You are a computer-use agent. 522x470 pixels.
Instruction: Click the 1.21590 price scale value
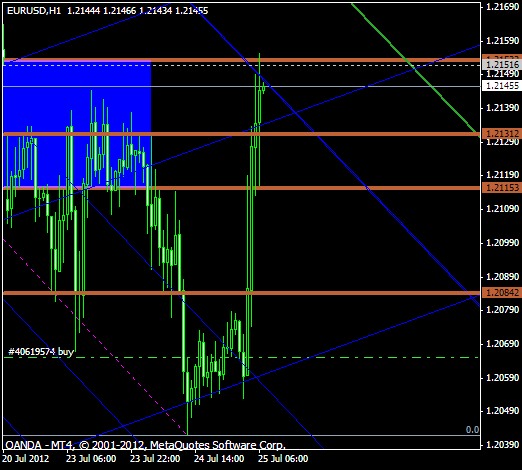point(502,41)
